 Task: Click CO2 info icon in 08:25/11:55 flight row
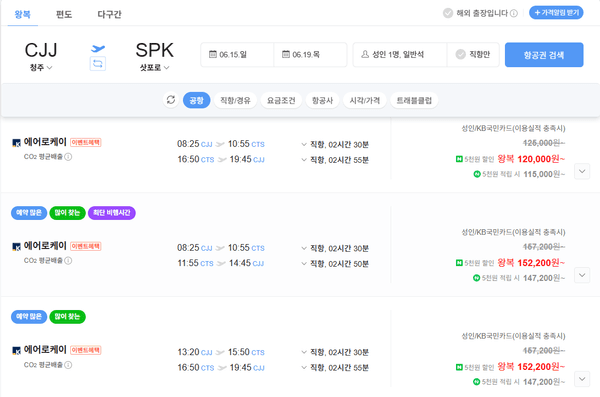pos(68,260)
